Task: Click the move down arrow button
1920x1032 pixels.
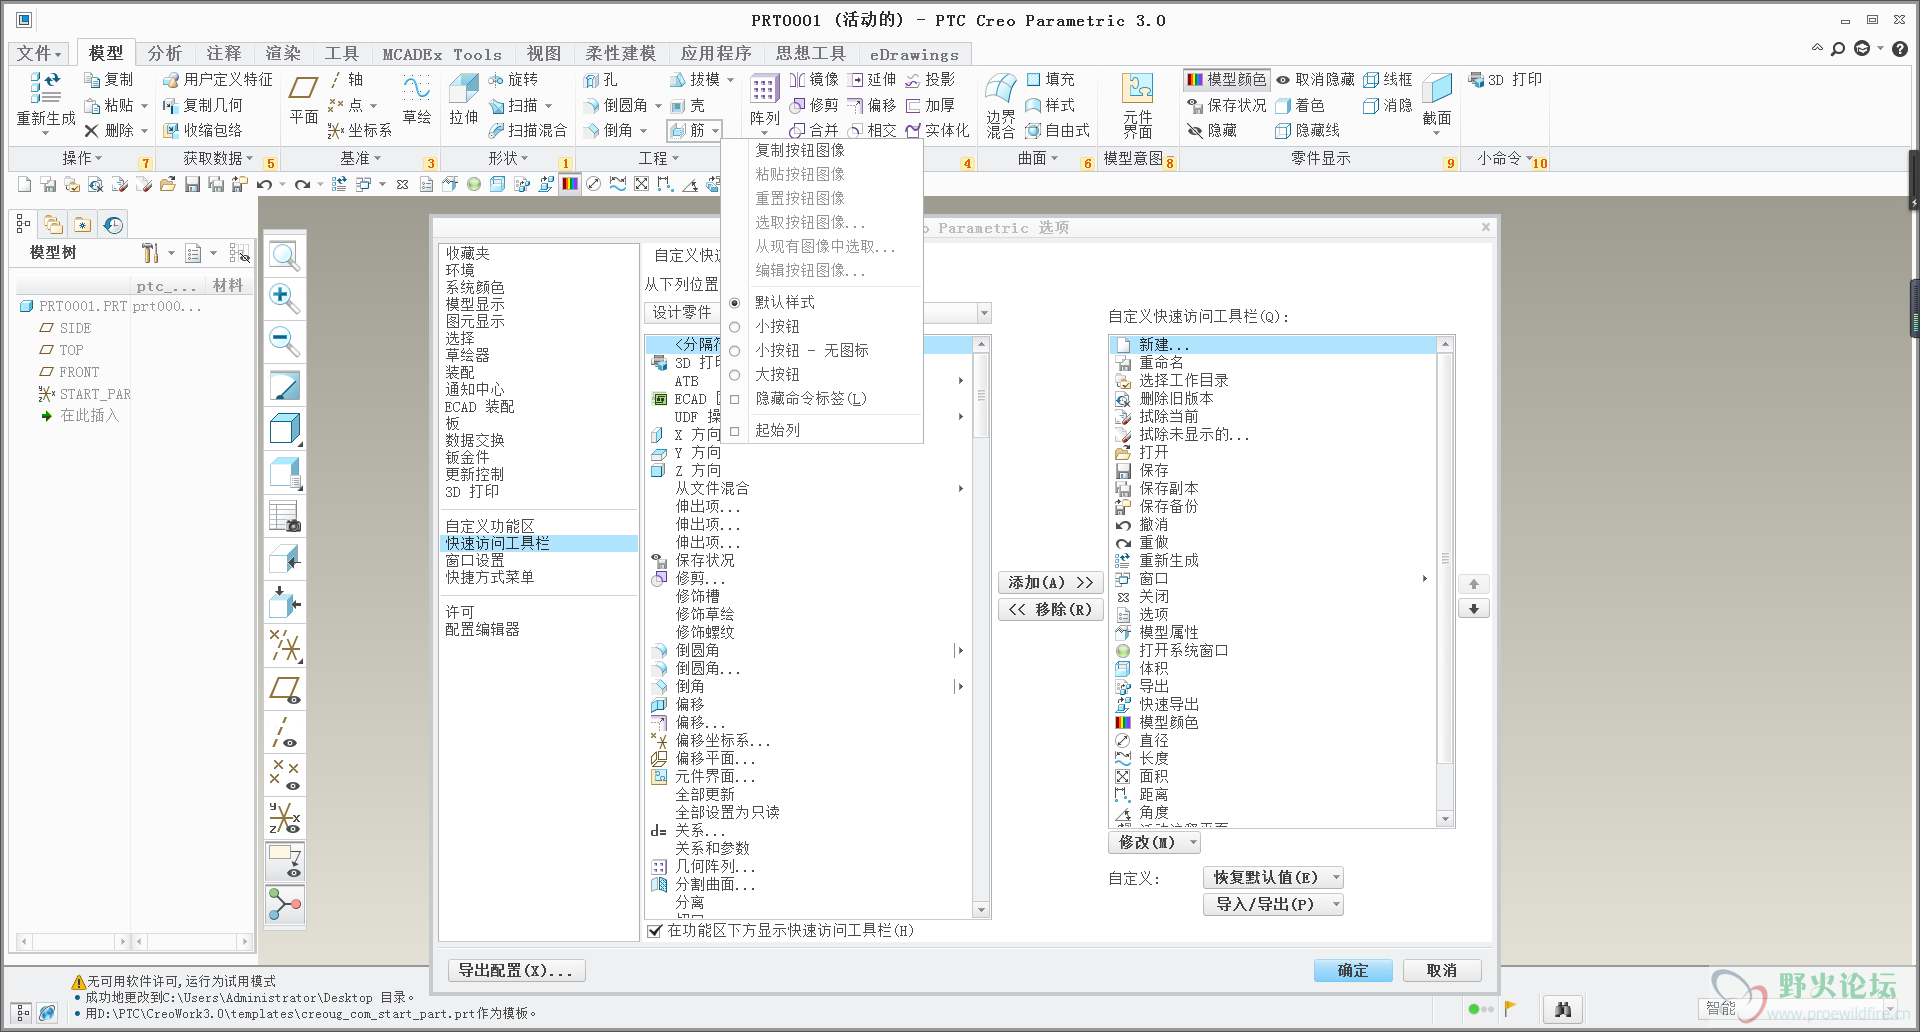Action: click(x=1474, y=609)
